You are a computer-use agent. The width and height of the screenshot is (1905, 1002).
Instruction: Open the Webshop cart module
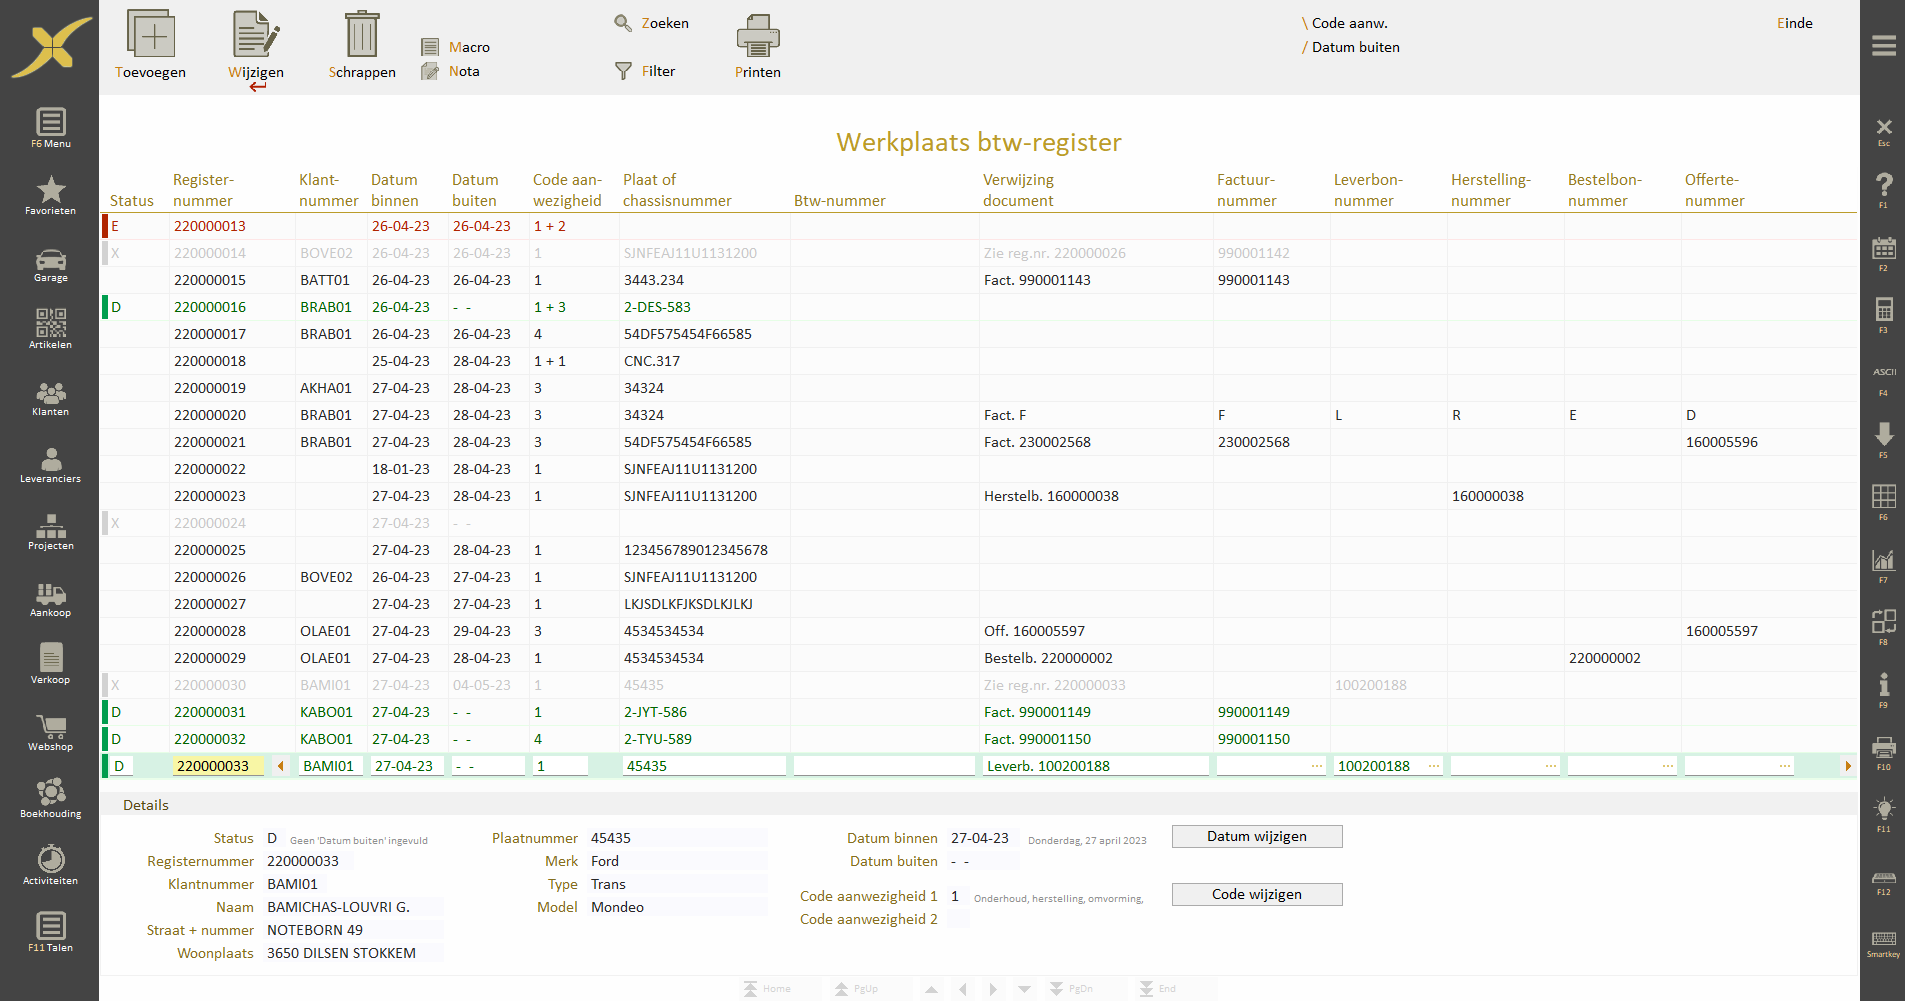tap(50, 732)
